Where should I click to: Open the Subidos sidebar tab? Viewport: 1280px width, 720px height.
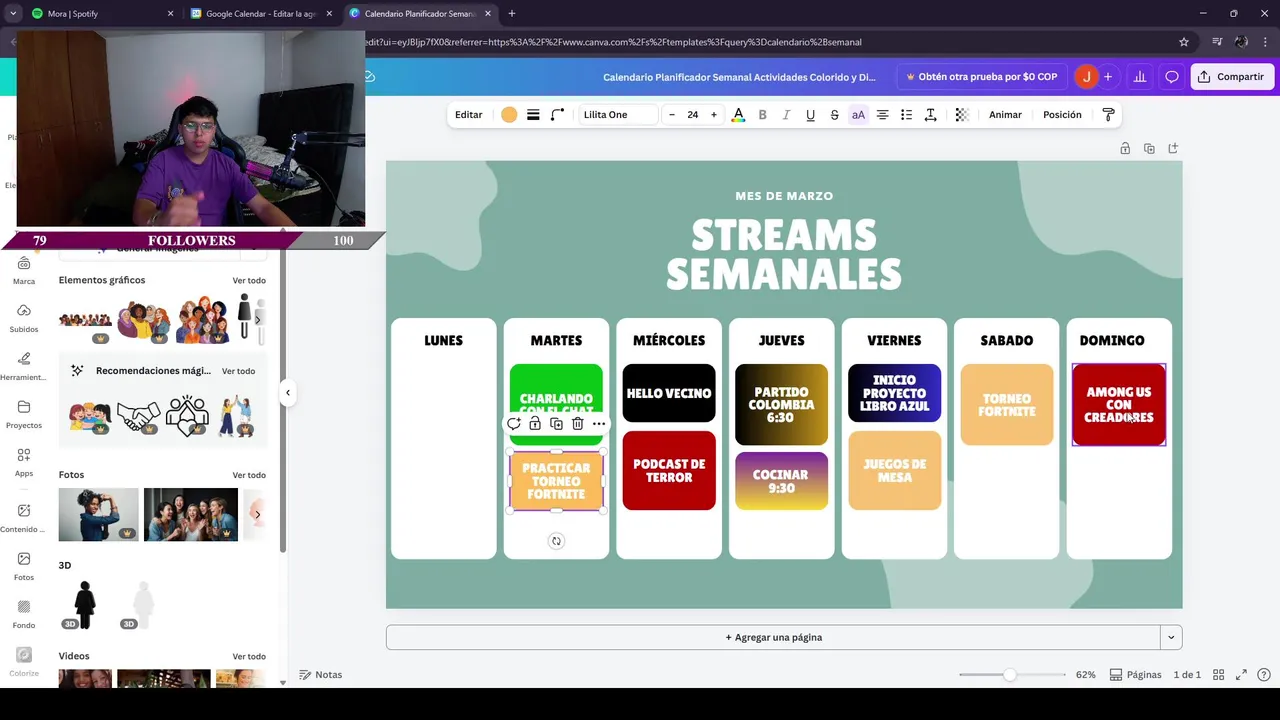tap(24, 319)
